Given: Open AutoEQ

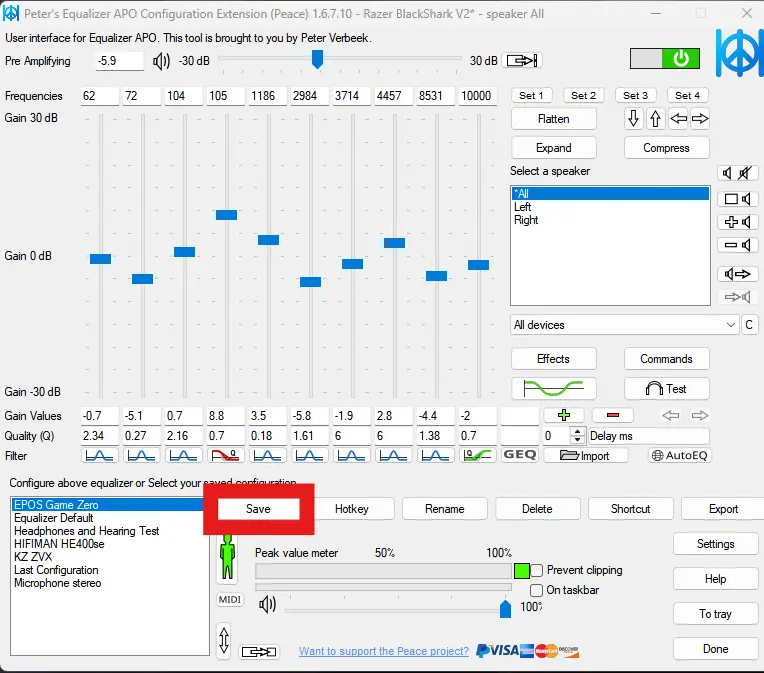Looking at the screenshot, I should tap(680, 455).
